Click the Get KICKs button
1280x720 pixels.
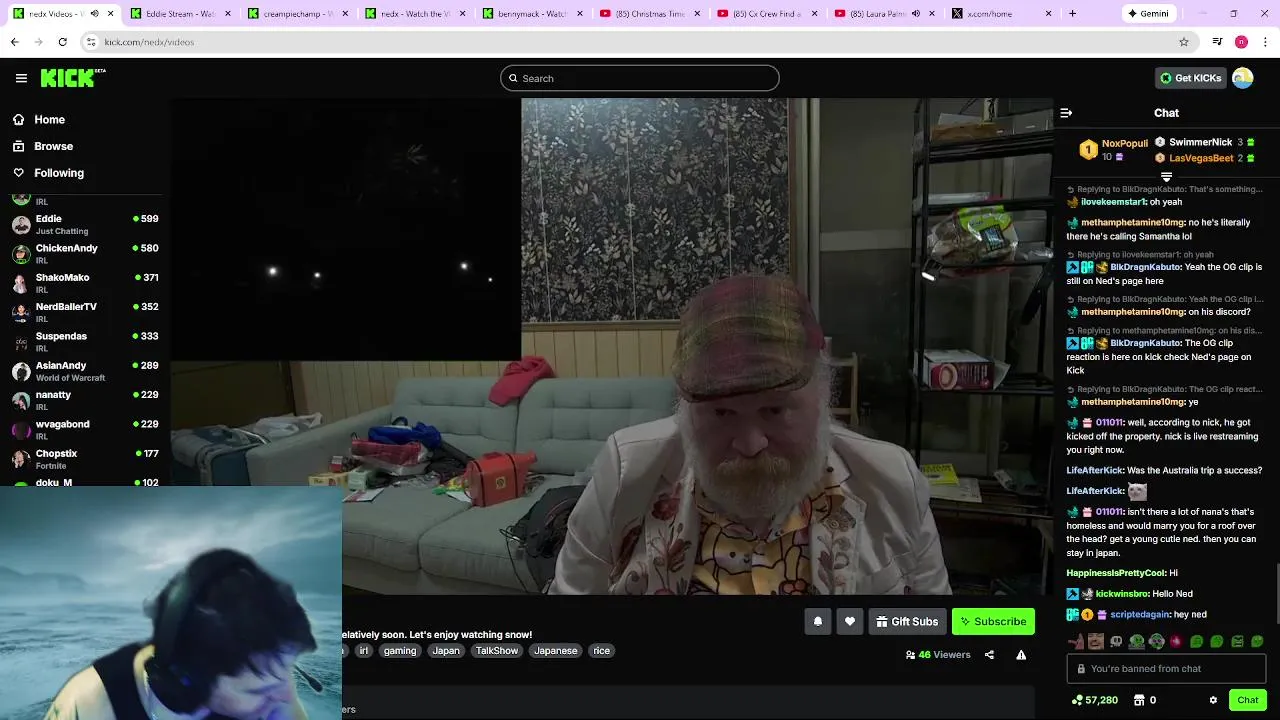click(x=1190, y=78)
